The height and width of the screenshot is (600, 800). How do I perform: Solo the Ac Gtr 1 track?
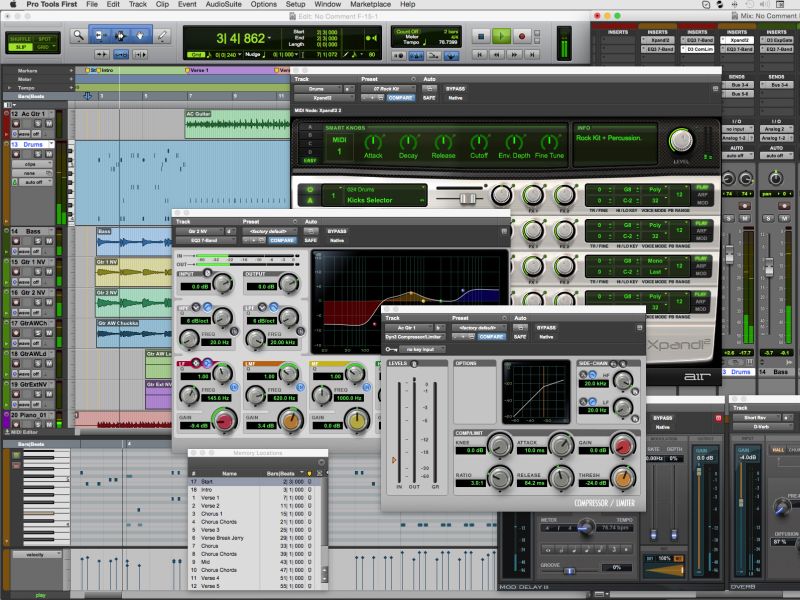[38, 123]
